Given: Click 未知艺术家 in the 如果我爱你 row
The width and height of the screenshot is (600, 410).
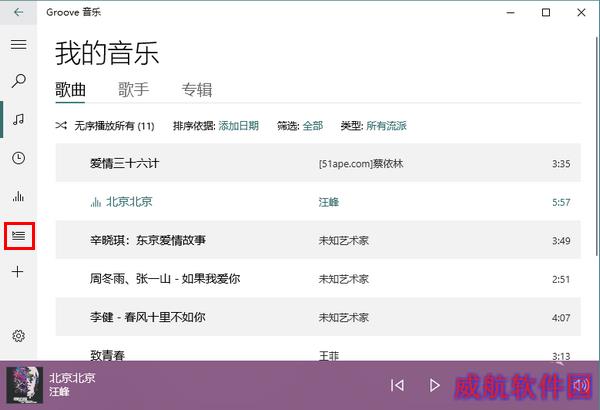Looking at the screenshot, I should coord(344,279).
